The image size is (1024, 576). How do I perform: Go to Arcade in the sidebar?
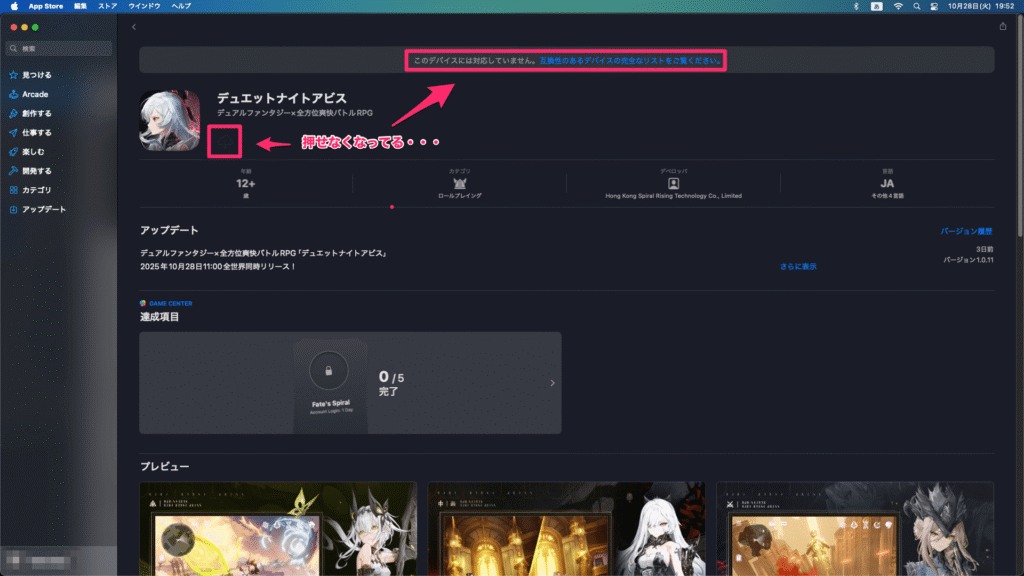pyautogui.click(x=35, y=94)
